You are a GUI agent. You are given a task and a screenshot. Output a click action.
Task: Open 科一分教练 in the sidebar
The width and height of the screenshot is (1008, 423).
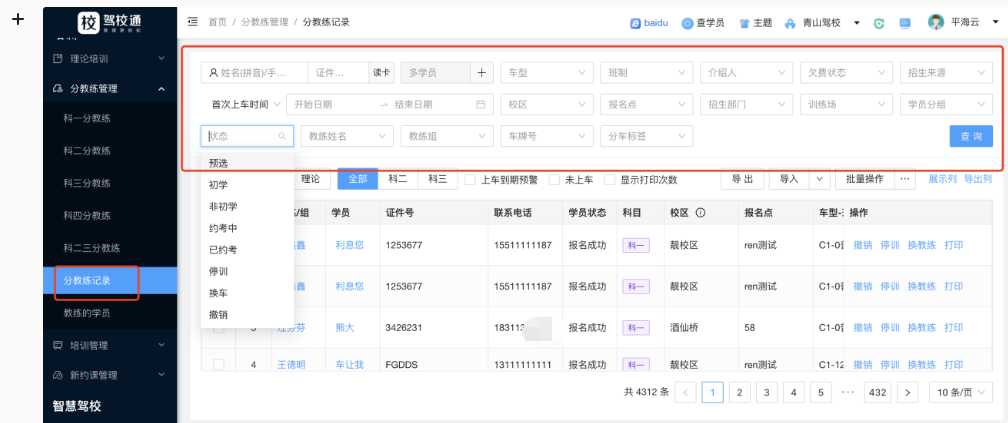click(86, 119)
